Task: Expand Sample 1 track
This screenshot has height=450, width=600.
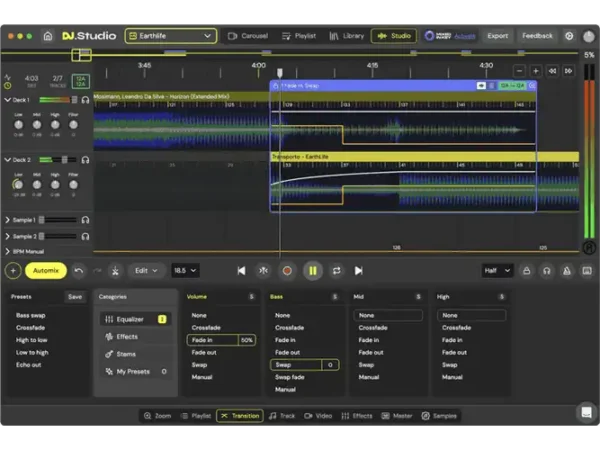Action: coord(7,220)
